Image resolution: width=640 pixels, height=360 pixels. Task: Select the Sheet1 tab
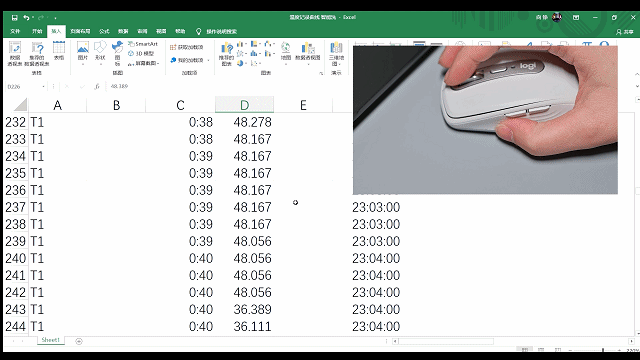[51, 340]
